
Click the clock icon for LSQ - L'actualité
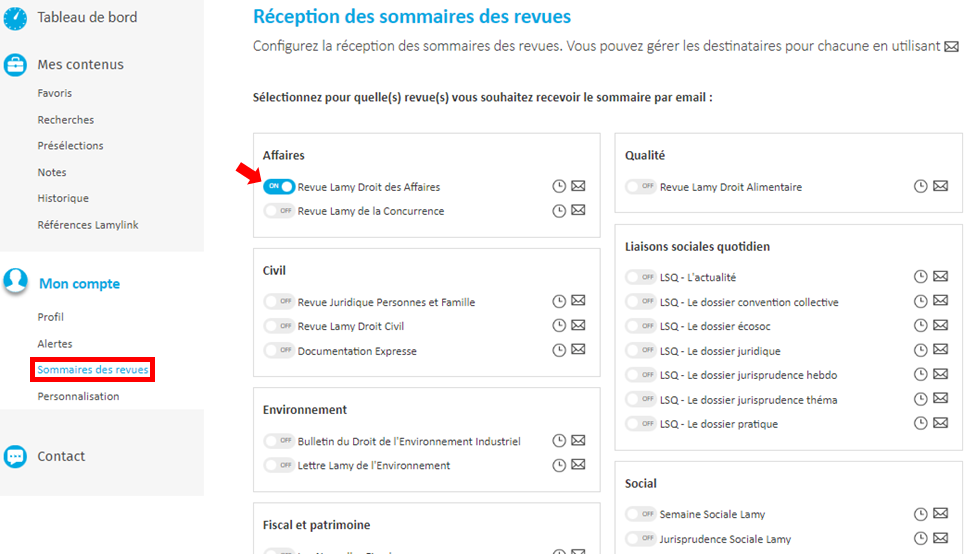920,277
